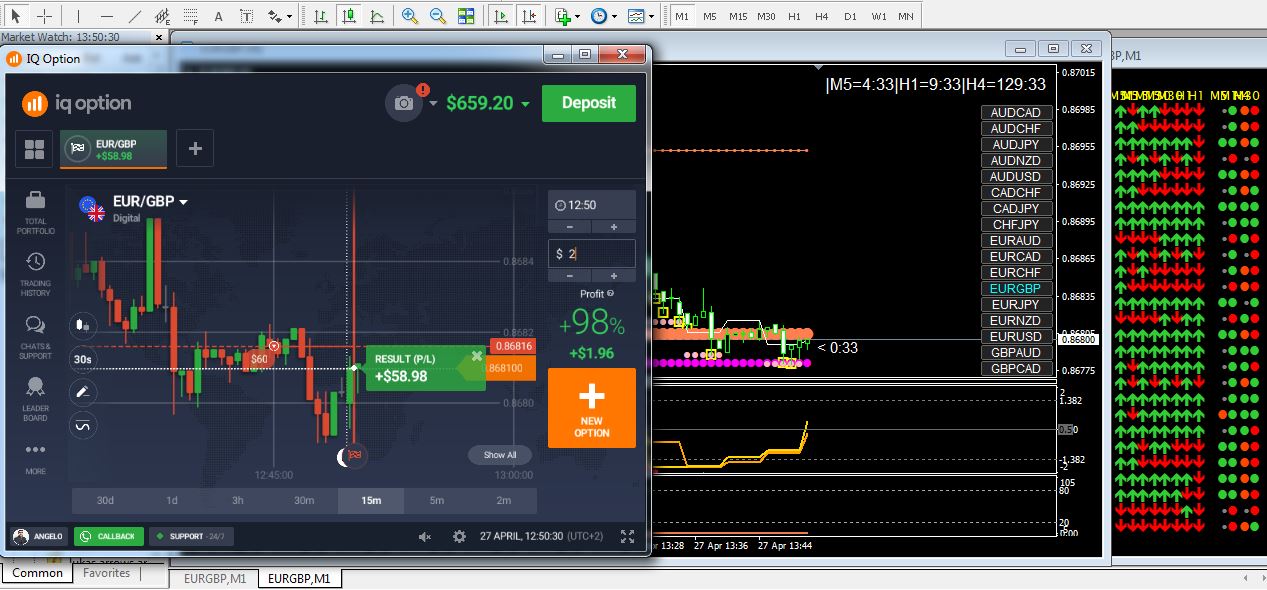Open the indicators wave icon
Image resolution: width=1267 pixels, height=590 pixels.
83,426
